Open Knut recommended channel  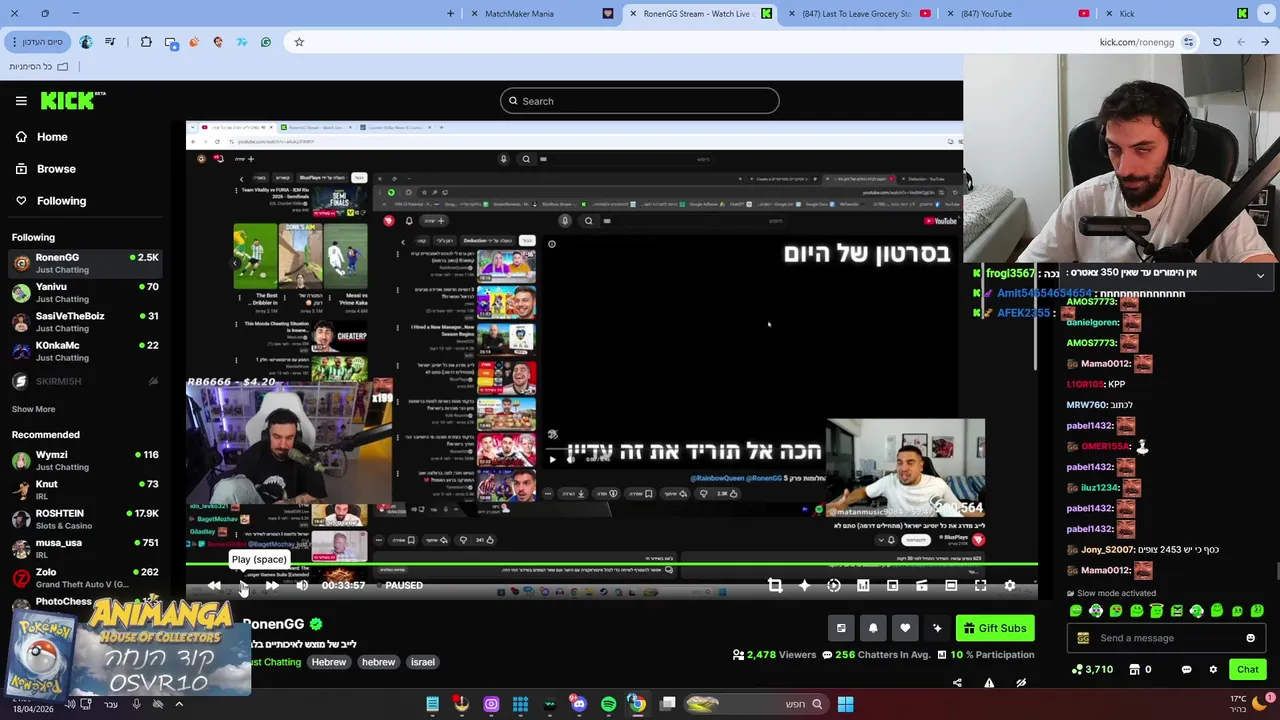[x=85, y=490]
